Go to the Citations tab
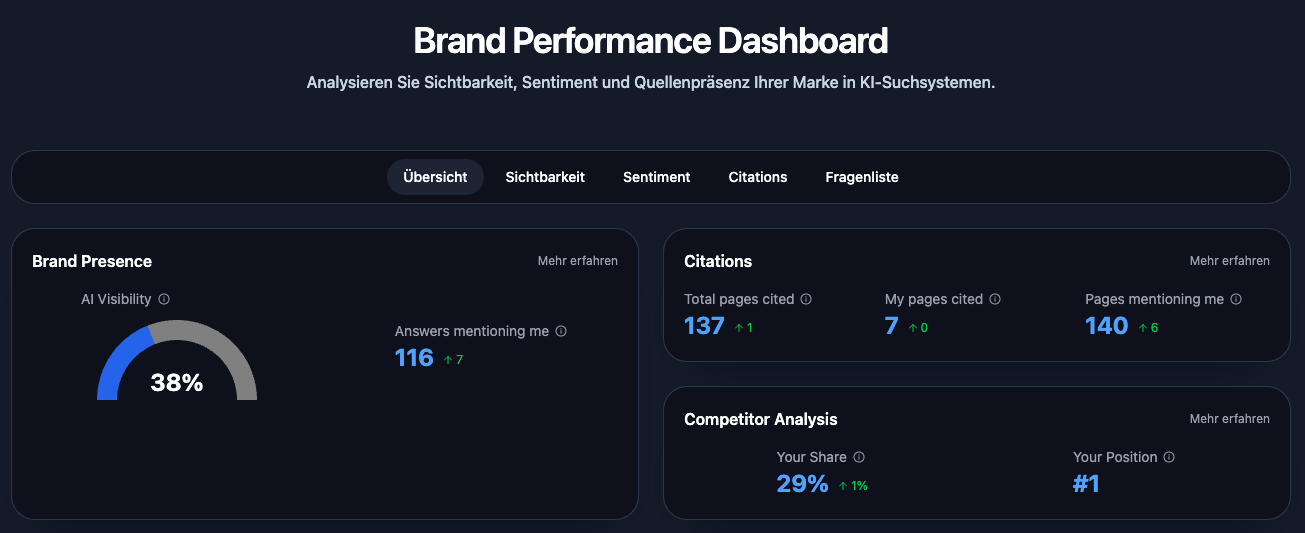1305x533 pixels. coord(758,177)
